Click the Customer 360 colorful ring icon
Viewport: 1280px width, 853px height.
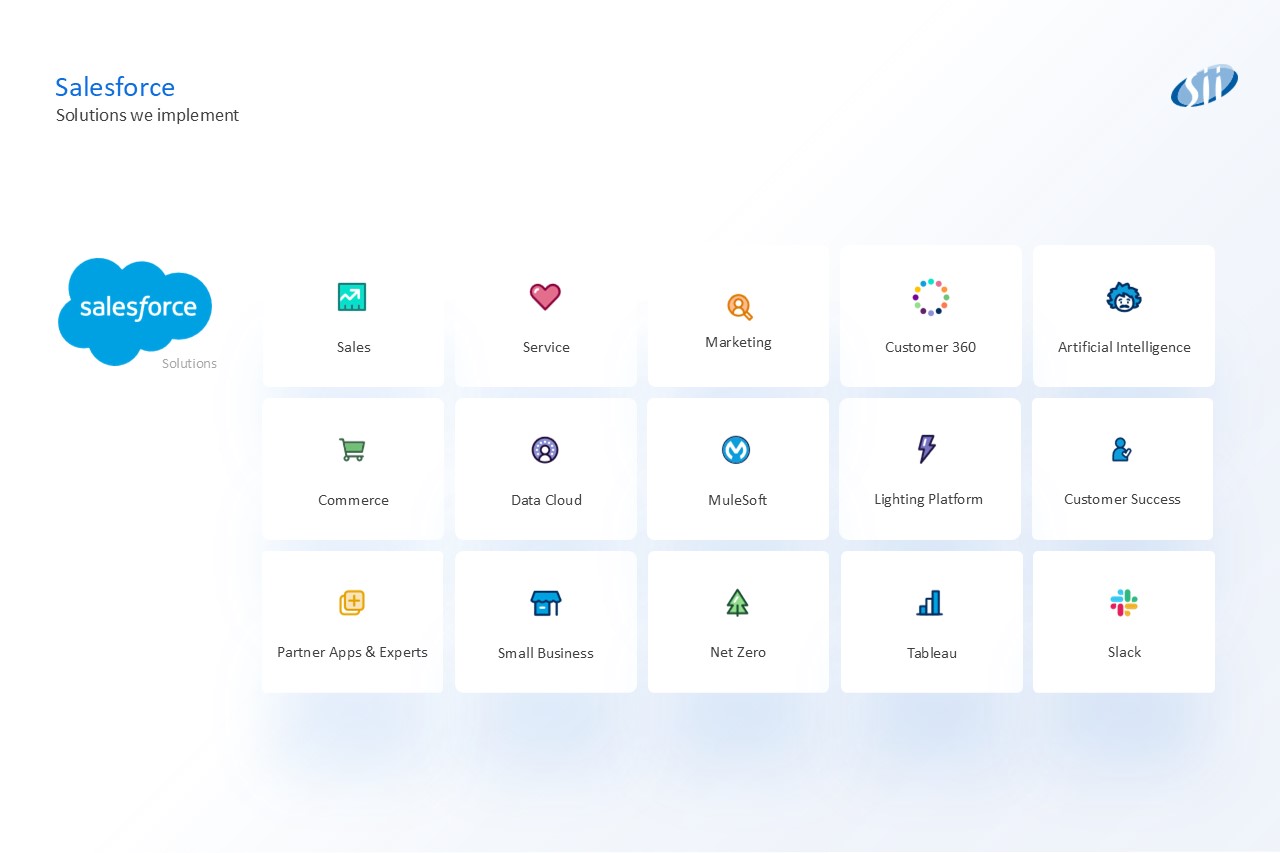pyautogui.click(x=930, y=297)
